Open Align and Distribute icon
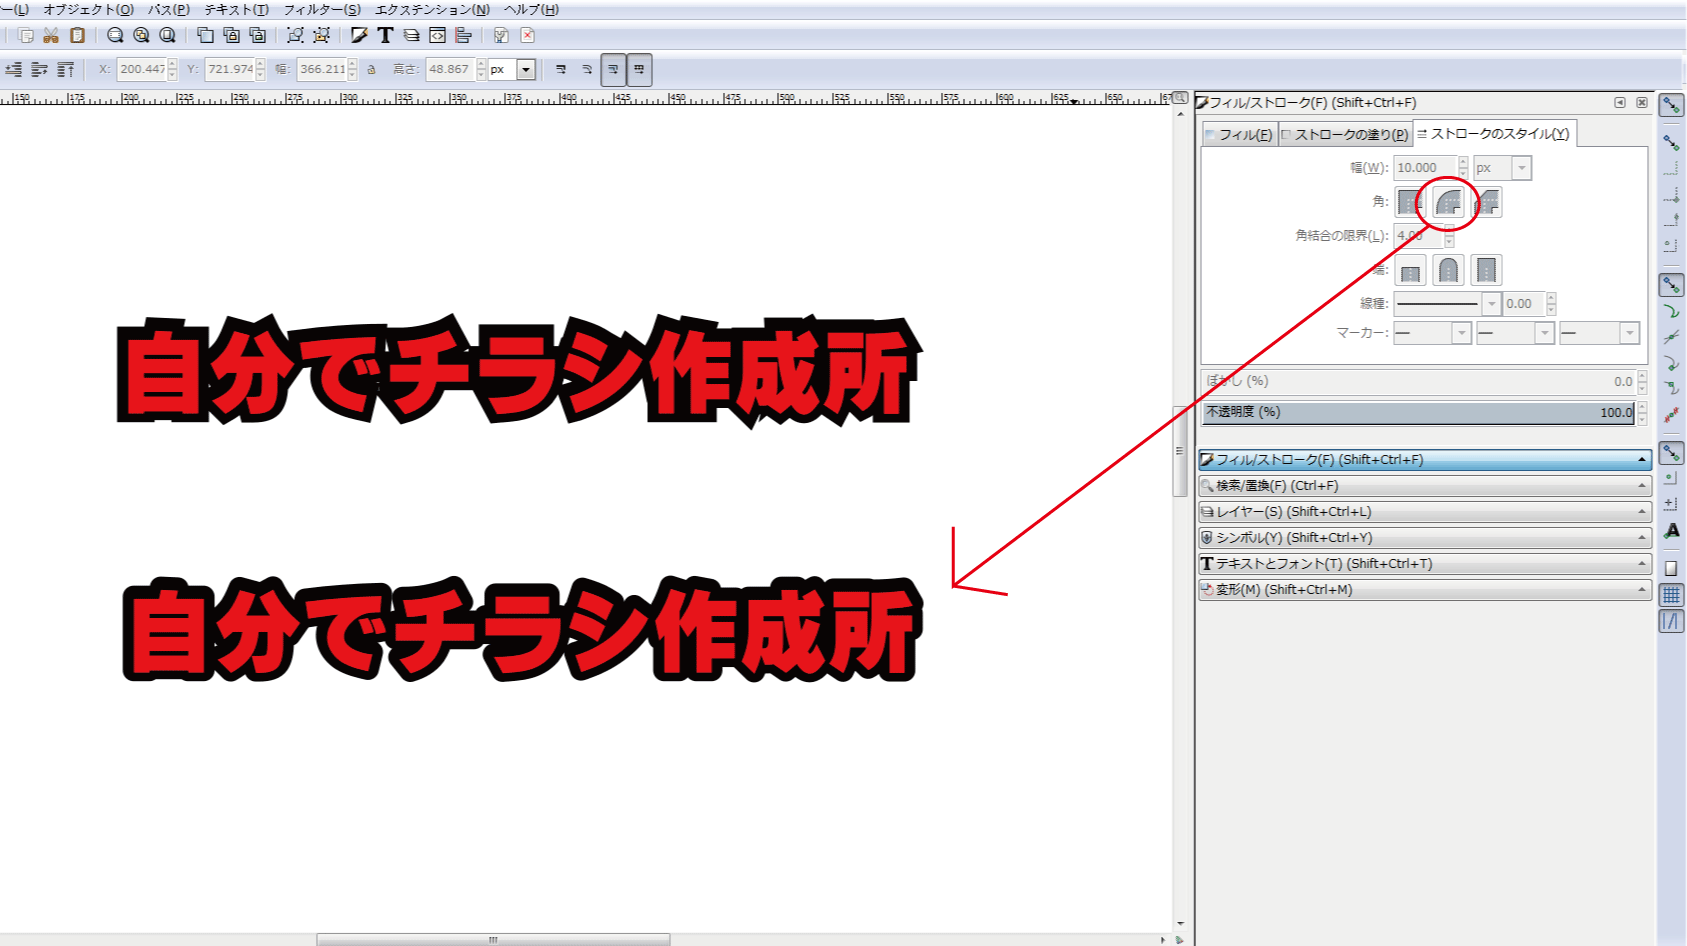 click(x=463, y=35)
